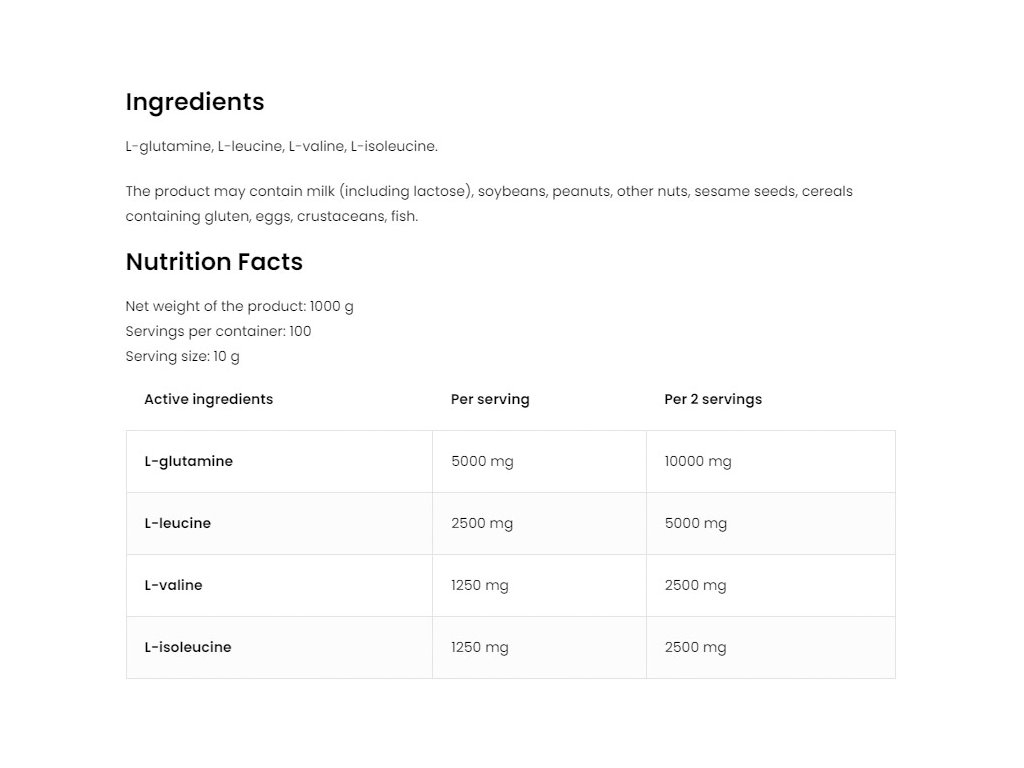Select the L-leucine row label
1024x768 pixels.
(x=177, y=523)
